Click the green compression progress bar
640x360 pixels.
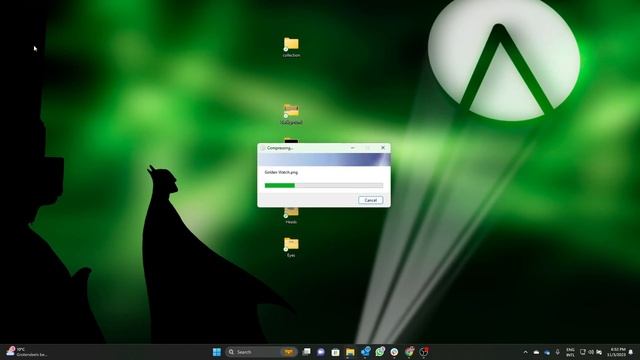(x=324, y=185)
